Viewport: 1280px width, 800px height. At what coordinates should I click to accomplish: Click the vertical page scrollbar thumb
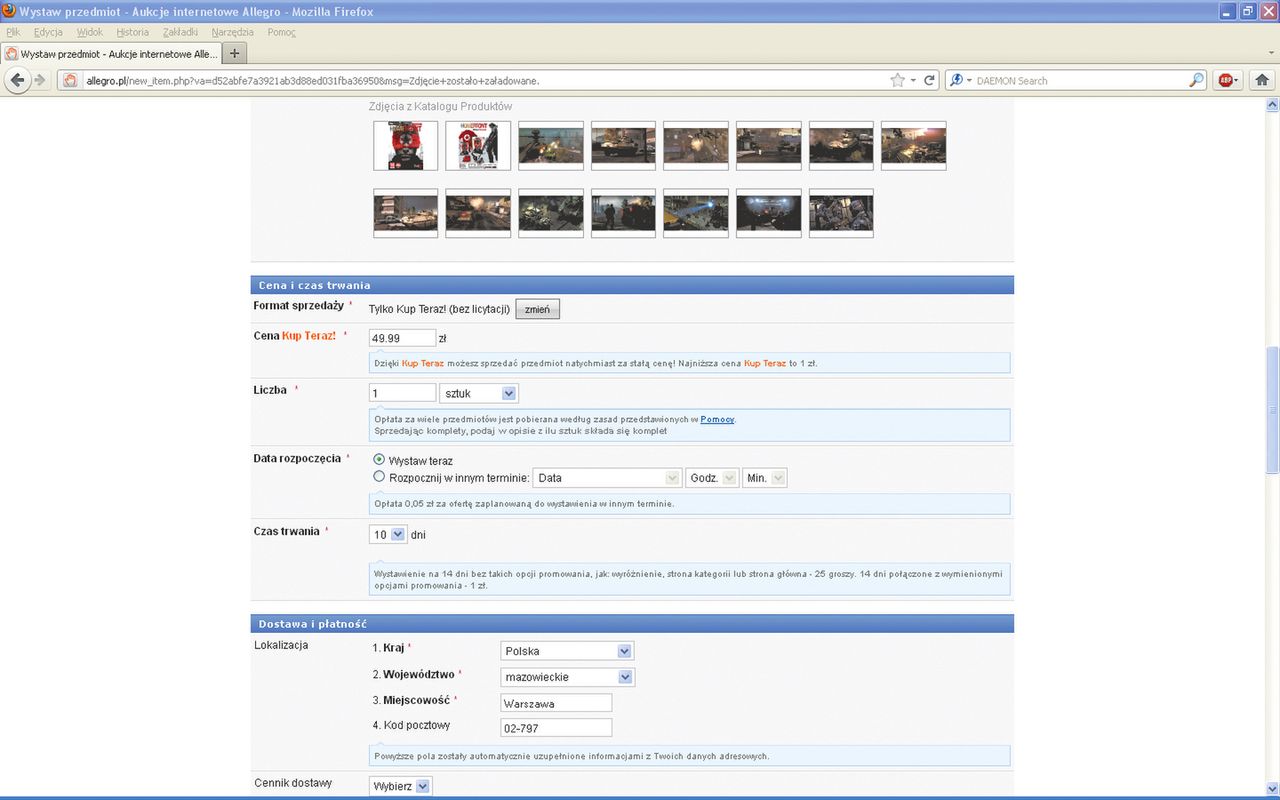coord(1272,410)
